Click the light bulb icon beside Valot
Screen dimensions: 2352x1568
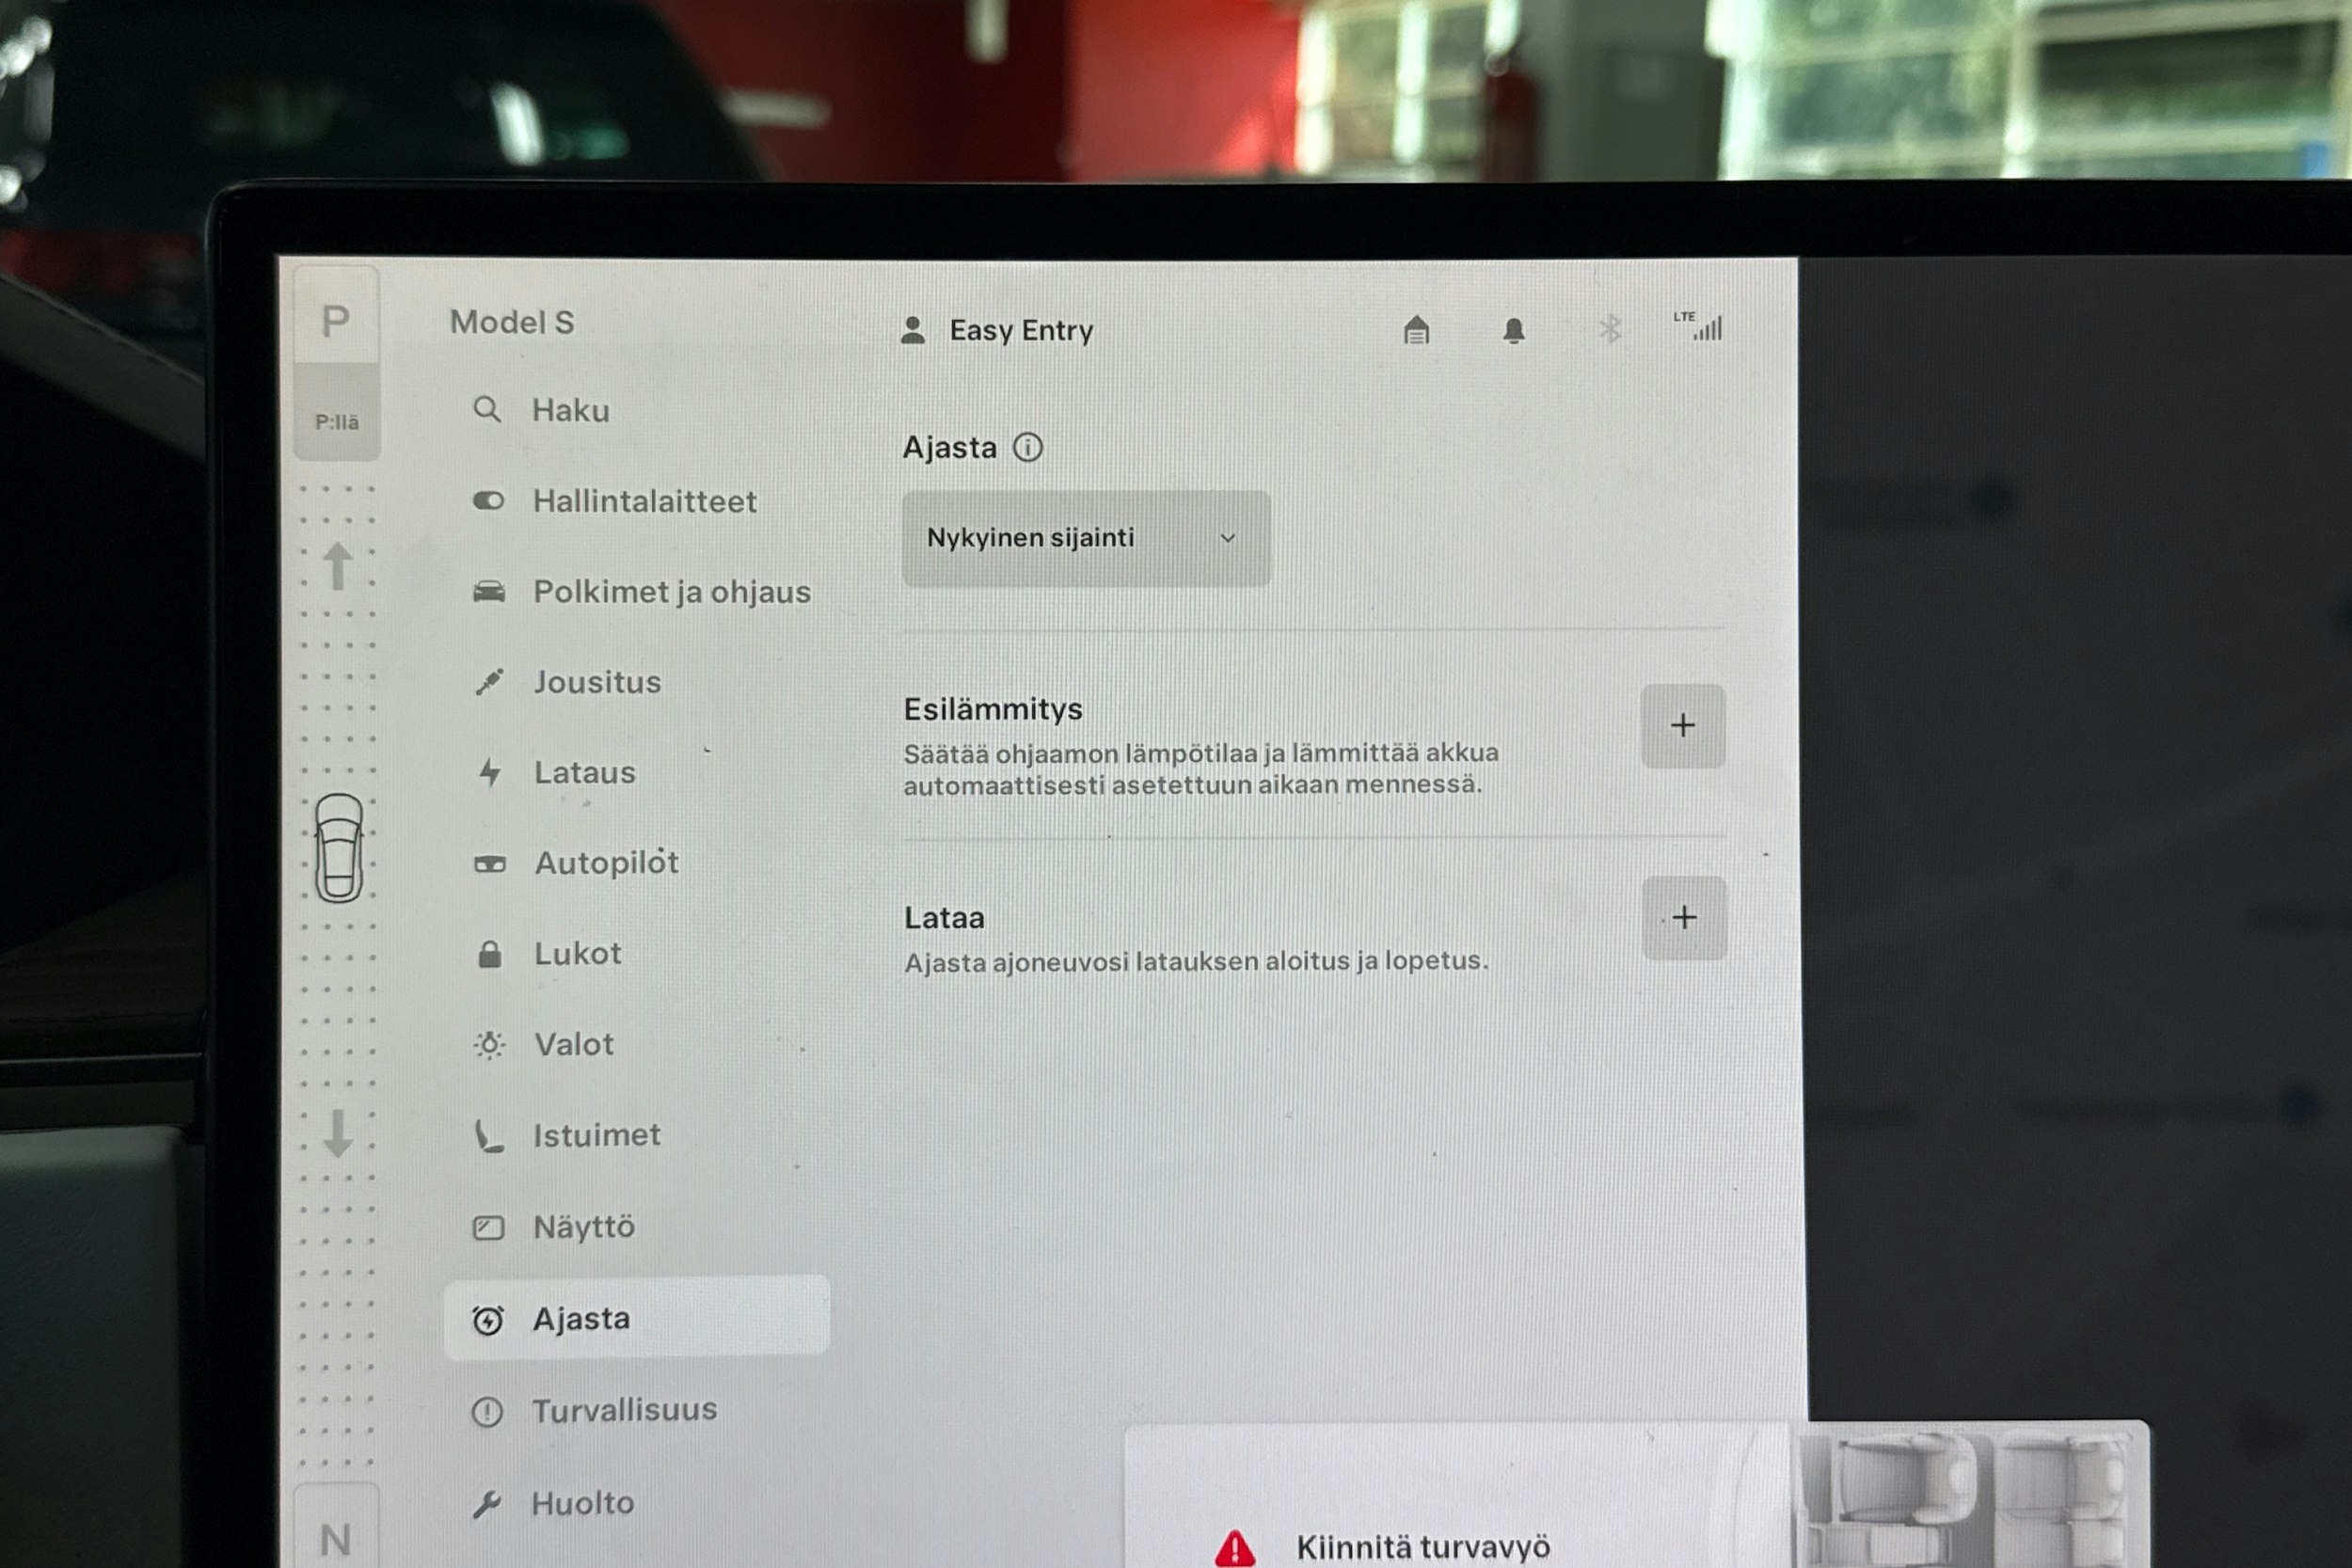[x=489, y=1046]
